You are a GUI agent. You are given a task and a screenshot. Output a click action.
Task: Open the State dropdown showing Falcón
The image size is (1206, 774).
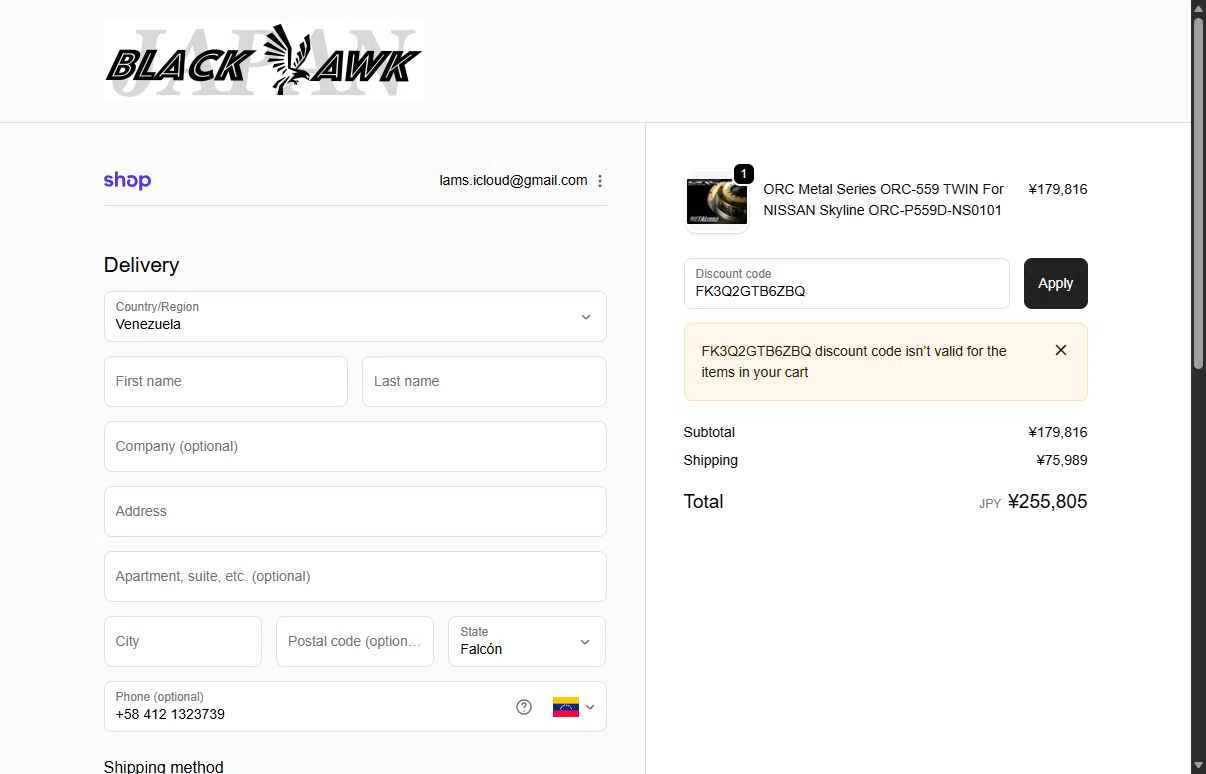click(x=527, y=641)
